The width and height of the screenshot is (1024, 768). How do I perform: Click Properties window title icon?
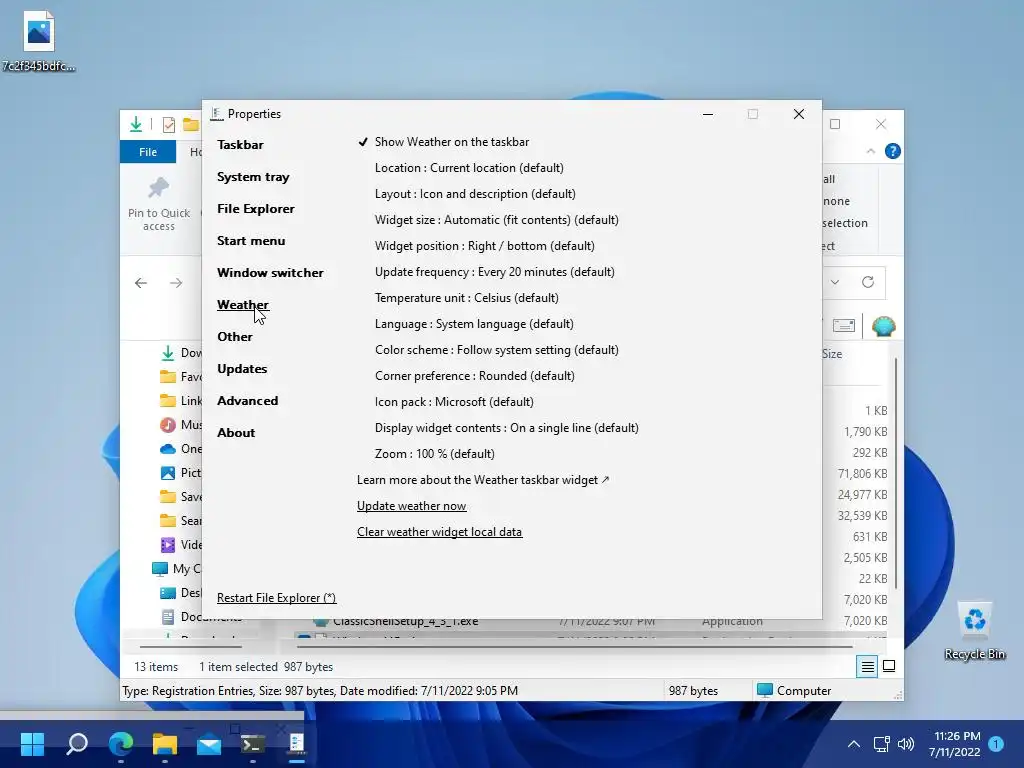point(216,114)
